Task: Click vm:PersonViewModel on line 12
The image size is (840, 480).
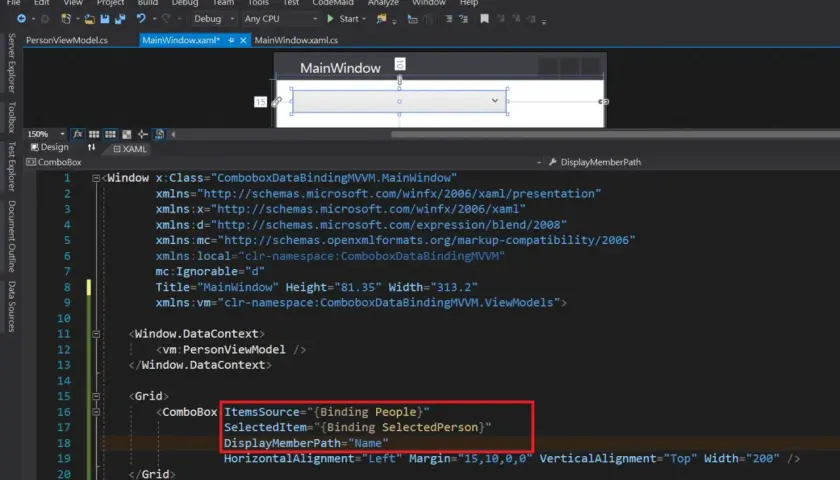Action: [224, 350]
